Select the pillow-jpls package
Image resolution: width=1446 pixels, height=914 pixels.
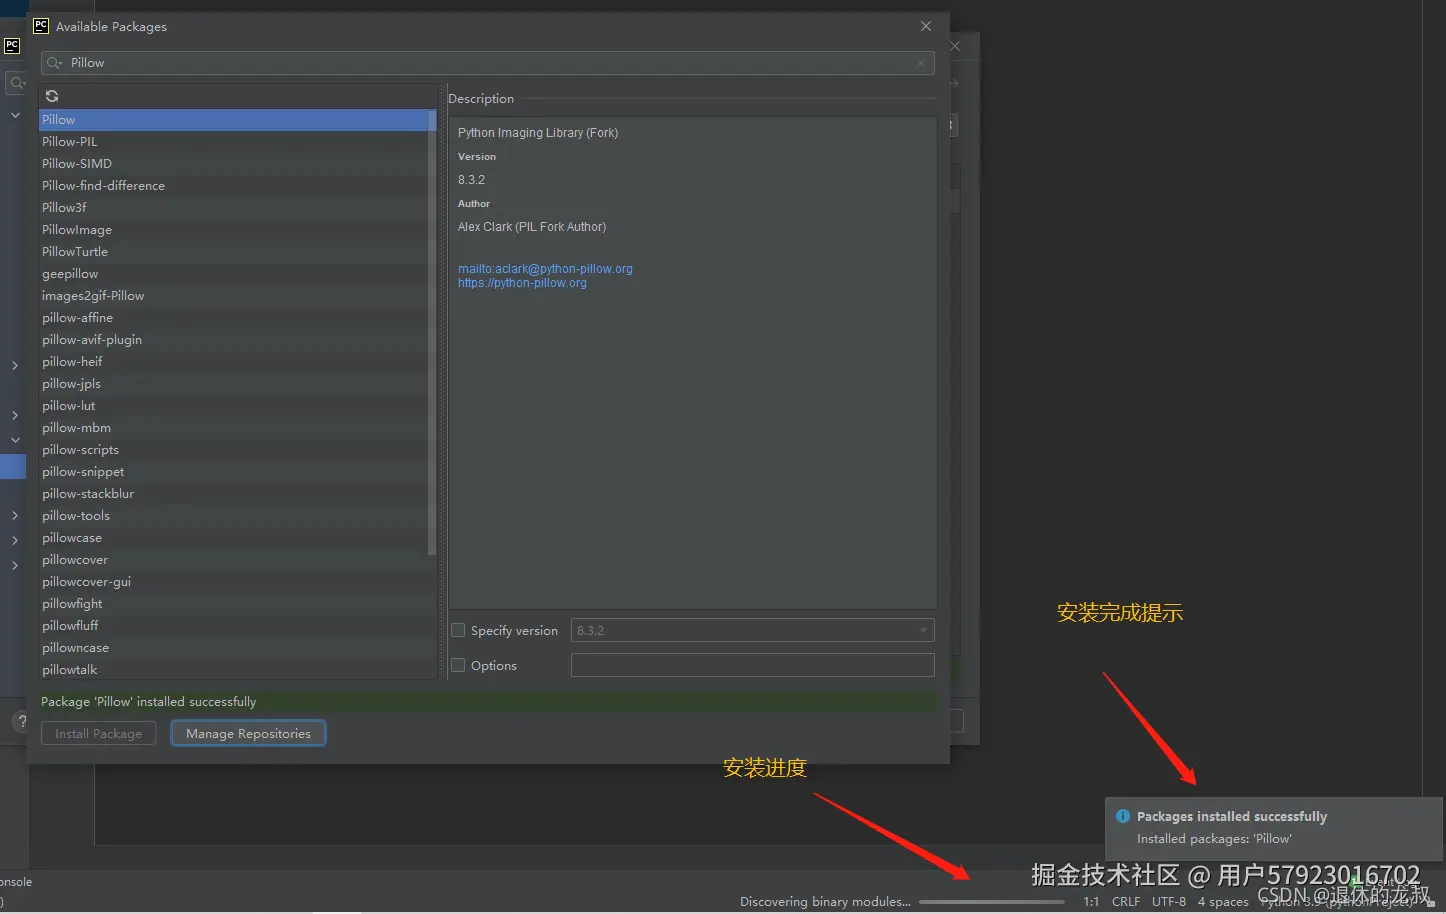point(234,384)
